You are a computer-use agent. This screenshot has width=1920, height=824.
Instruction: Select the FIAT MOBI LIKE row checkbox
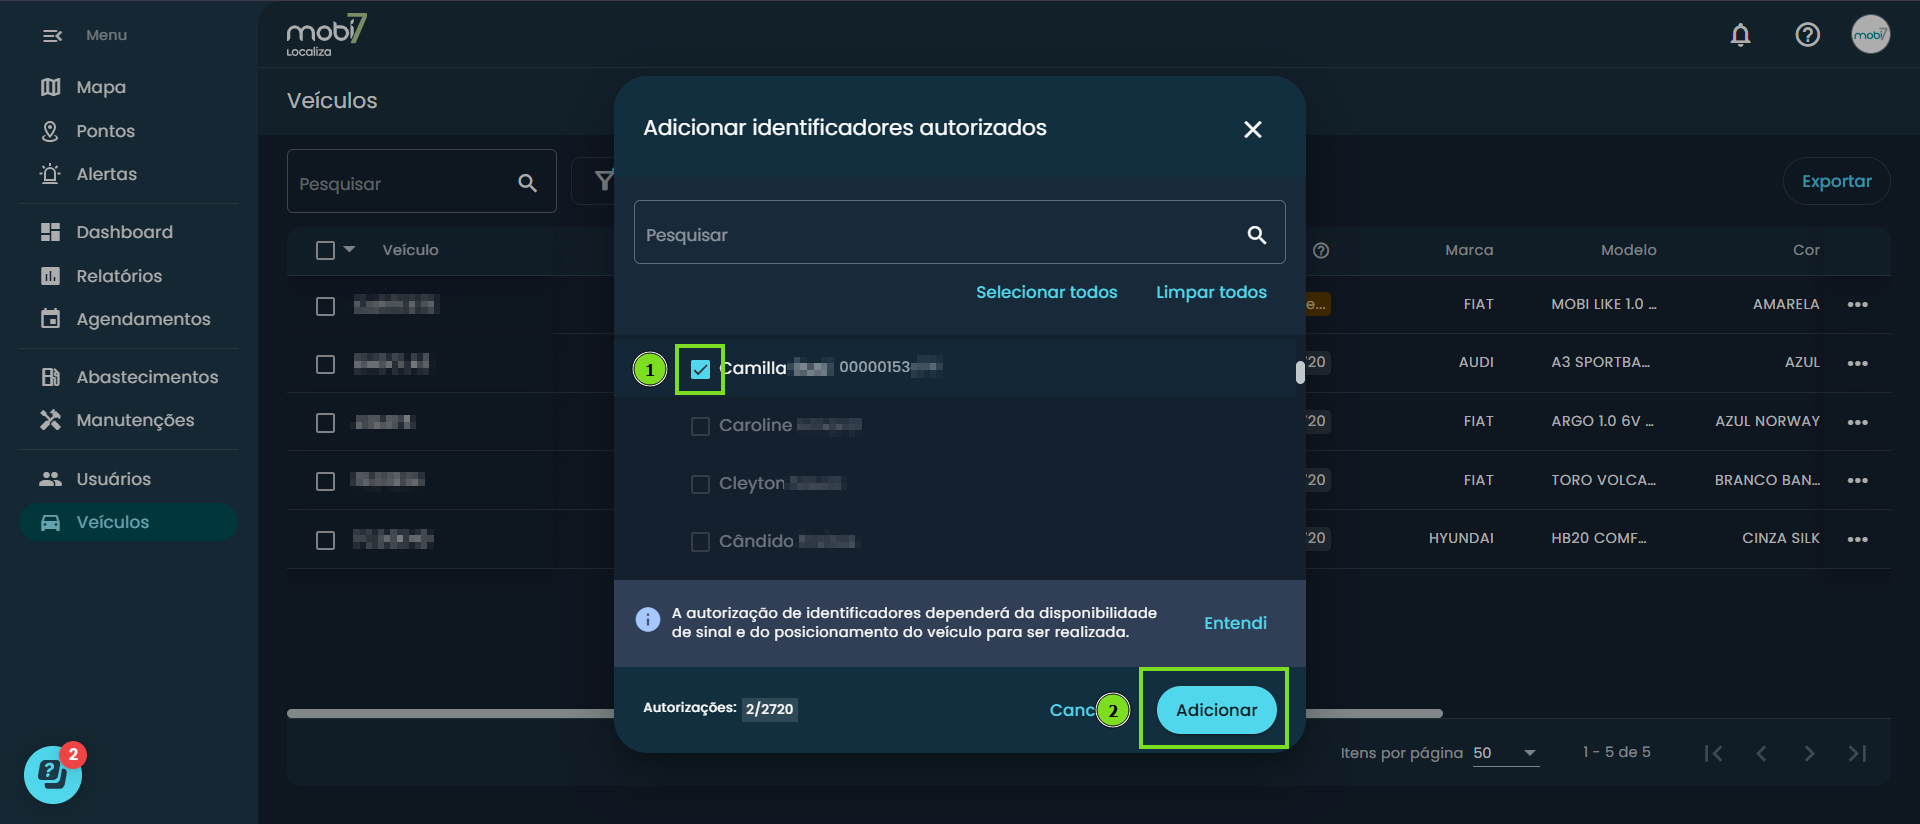pos(325,306)
